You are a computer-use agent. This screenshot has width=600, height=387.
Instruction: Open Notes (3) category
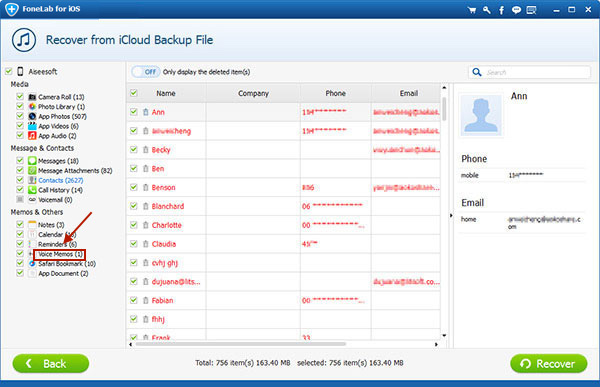[51, 225]
